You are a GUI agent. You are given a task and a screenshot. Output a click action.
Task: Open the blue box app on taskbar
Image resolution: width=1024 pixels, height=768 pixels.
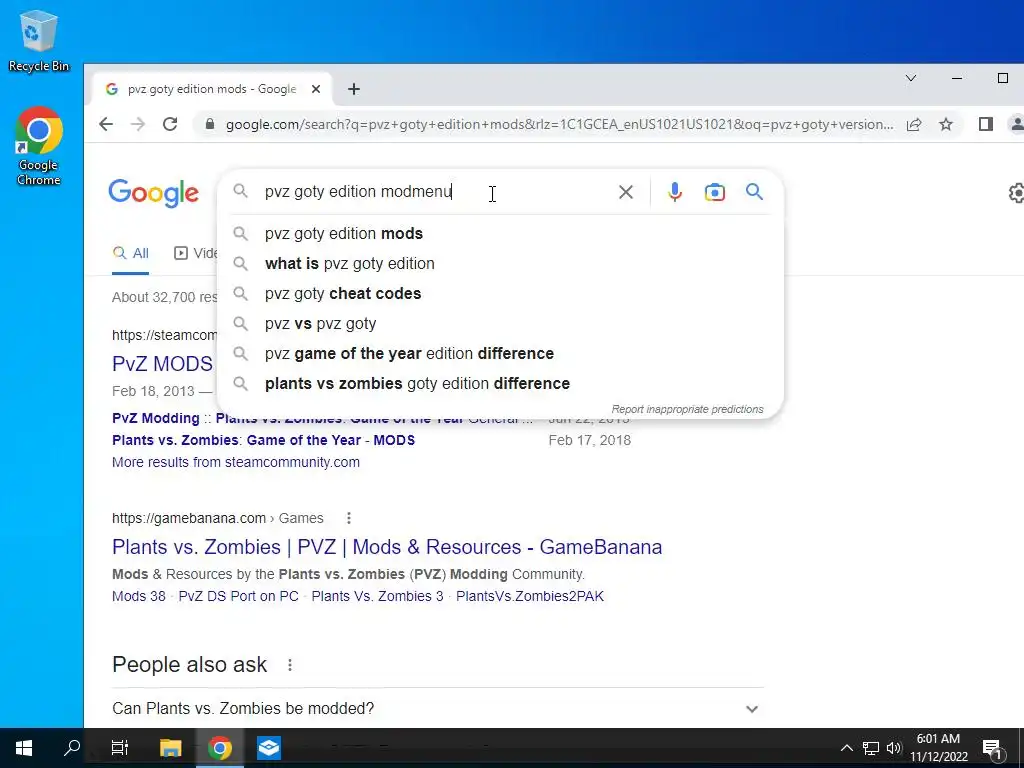pos(268,748)
